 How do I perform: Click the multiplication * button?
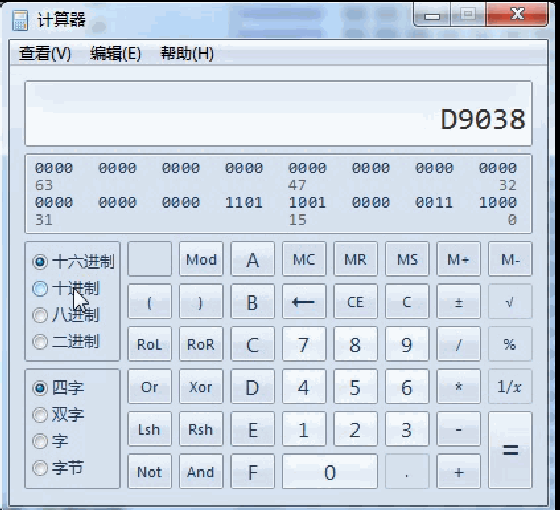[458, 386]
